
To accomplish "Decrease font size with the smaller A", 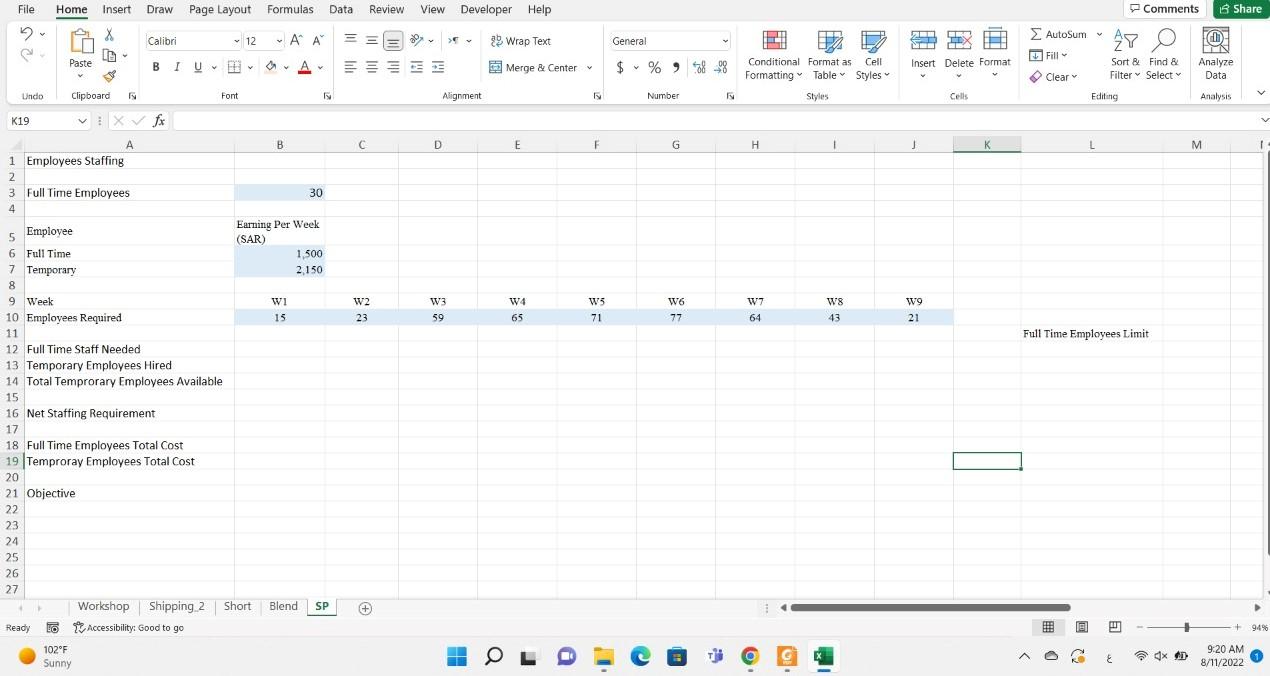I will pyautogui.click(x=318, y=41).
